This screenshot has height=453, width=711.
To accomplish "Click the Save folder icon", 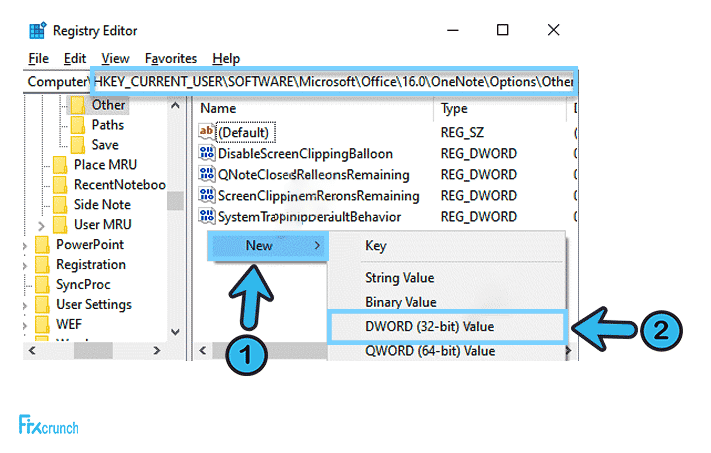I will click(x=78, y=145).
